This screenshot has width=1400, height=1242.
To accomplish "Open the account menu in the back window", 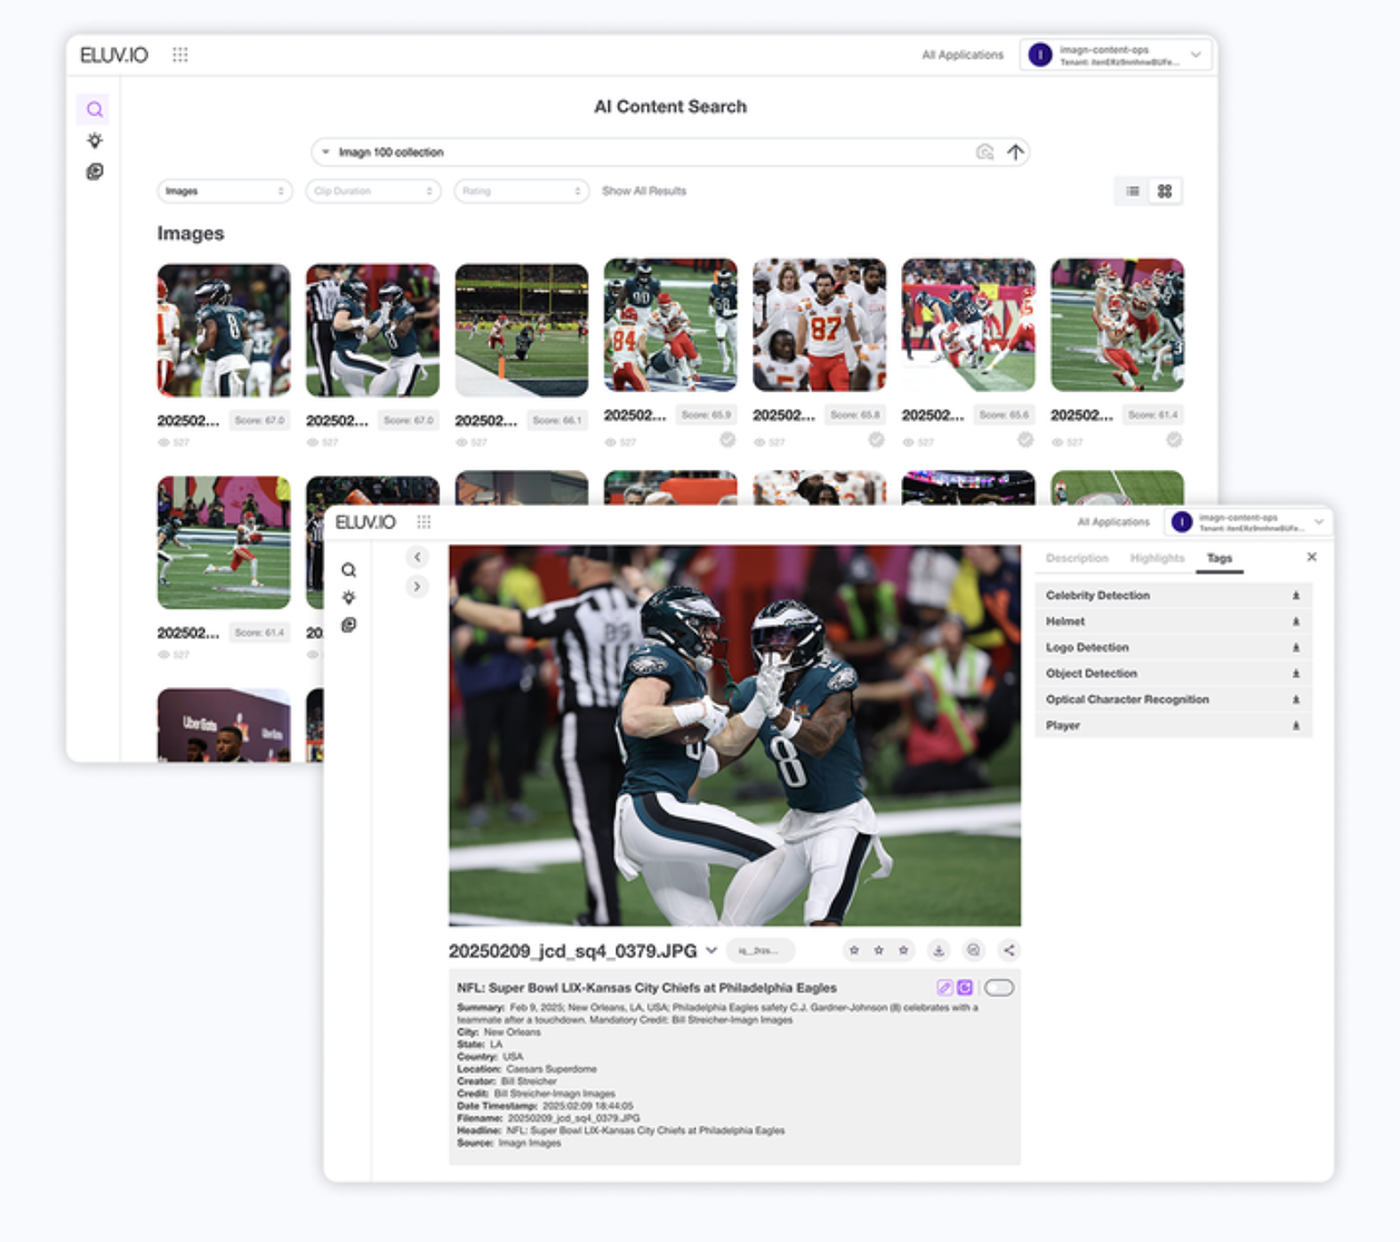I will (1116, 55).
